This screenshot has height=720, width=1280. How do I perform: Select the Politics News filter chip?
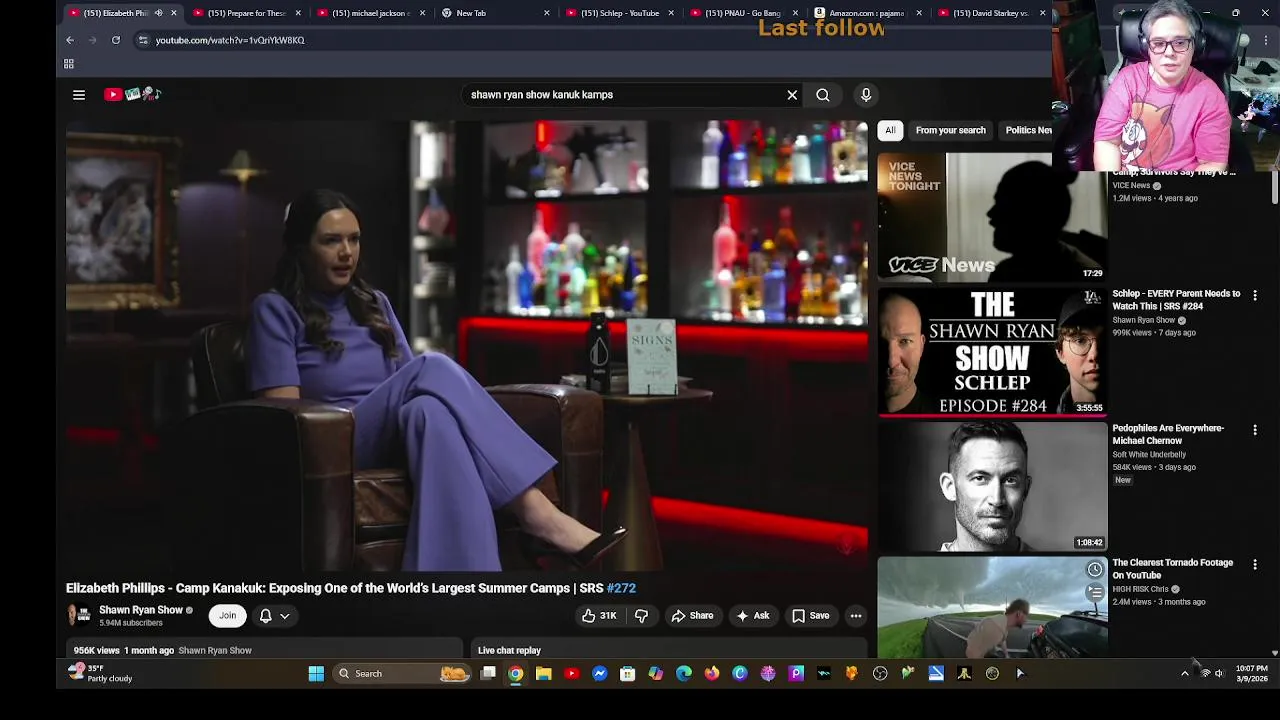tap(1025, 130)
